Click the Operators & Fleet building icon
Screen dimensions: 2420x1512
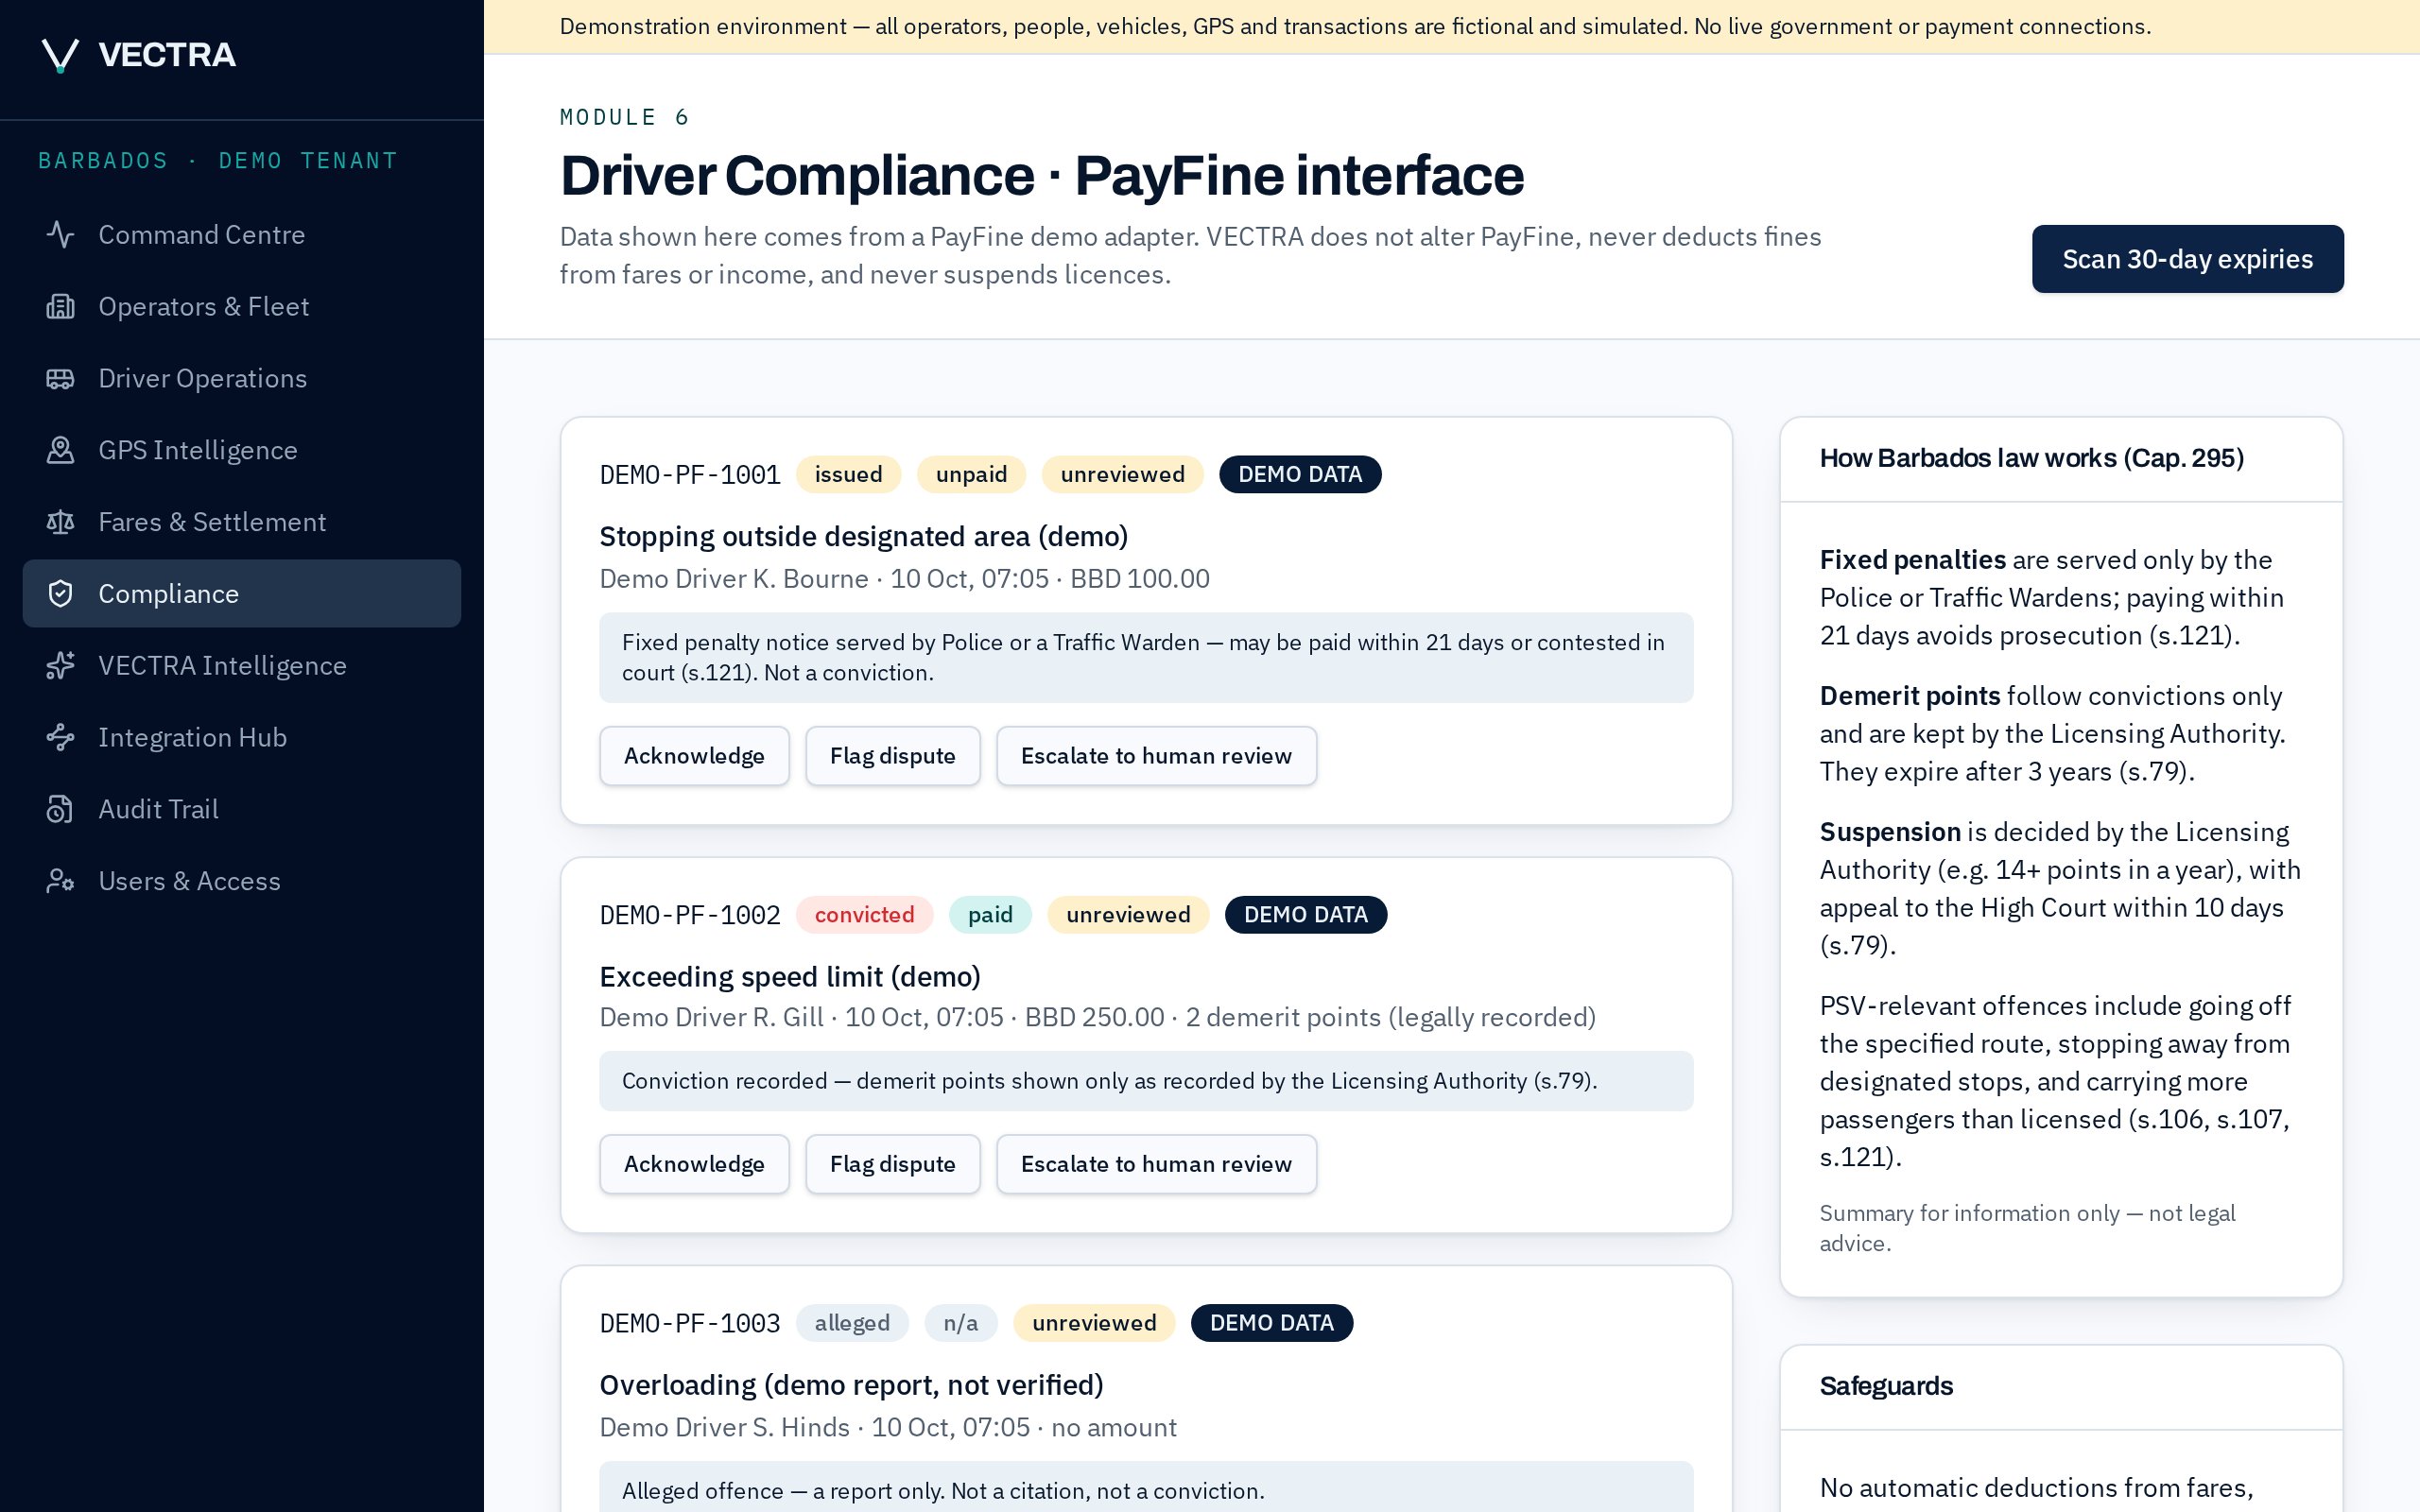[x=60, y=307]
